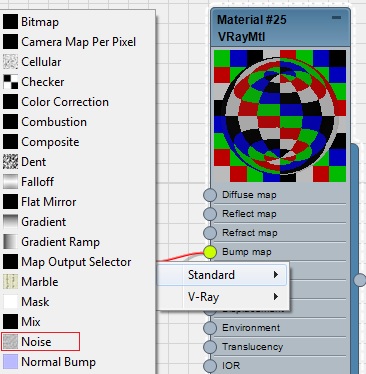This screenshot has width=366, height=374.
Task: Collapse the Material #25 node with minus
Action: [x=337, y=17]
